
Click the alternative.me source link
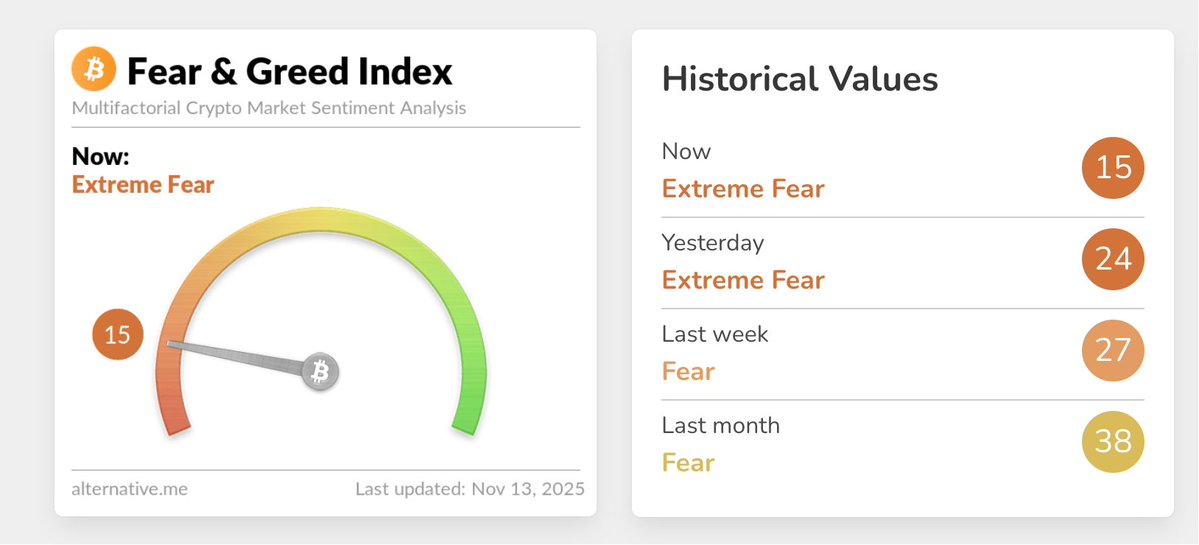[x=130, y=490]
